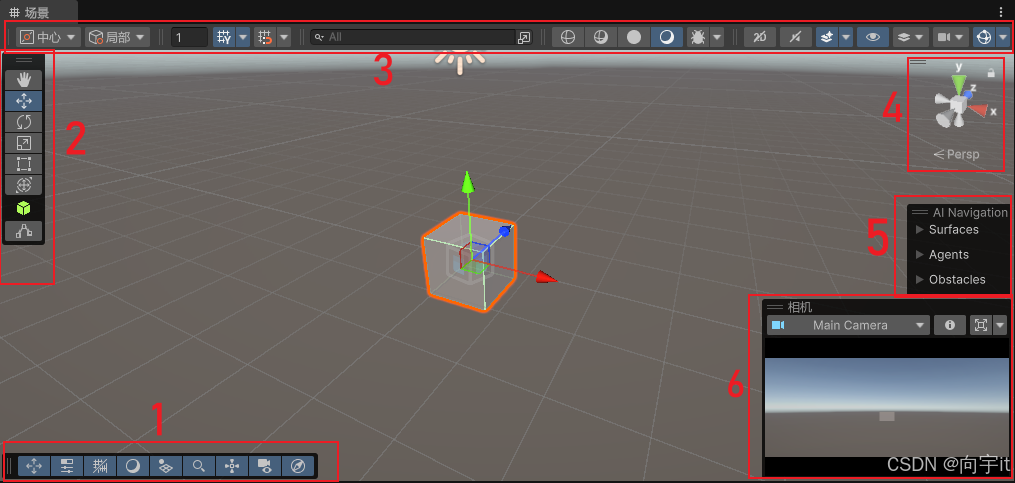Image resolution: width=1015 pixels, height=483 pixels.
Task: Switch to Shaded Wireframe draw mode
Action: tap(601, 37)
